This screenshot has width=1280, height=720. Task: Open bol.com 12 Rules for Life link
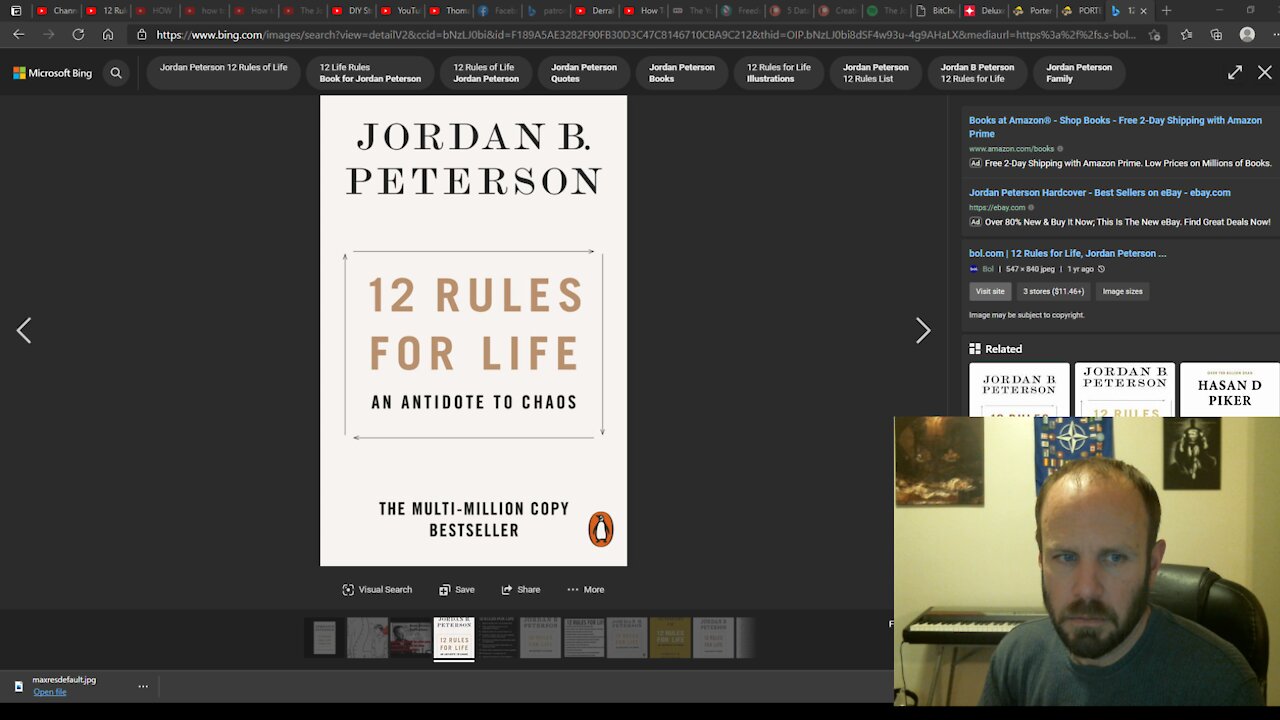pyautogui.click(x=1067, y=254)
